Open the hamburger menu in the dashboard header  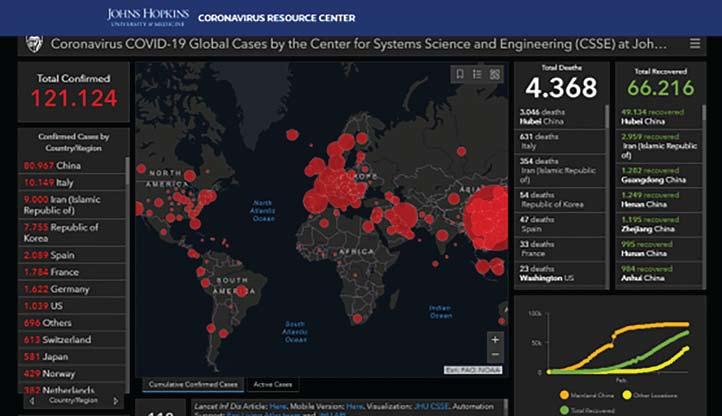(695, 44)
